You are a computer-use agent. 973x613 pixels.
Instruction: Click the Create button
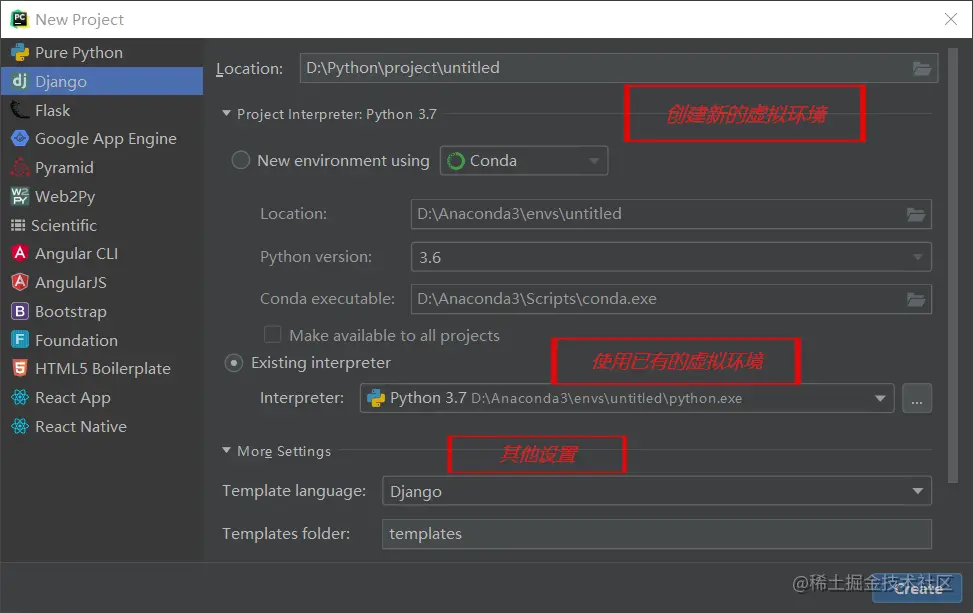coord(917,588)
